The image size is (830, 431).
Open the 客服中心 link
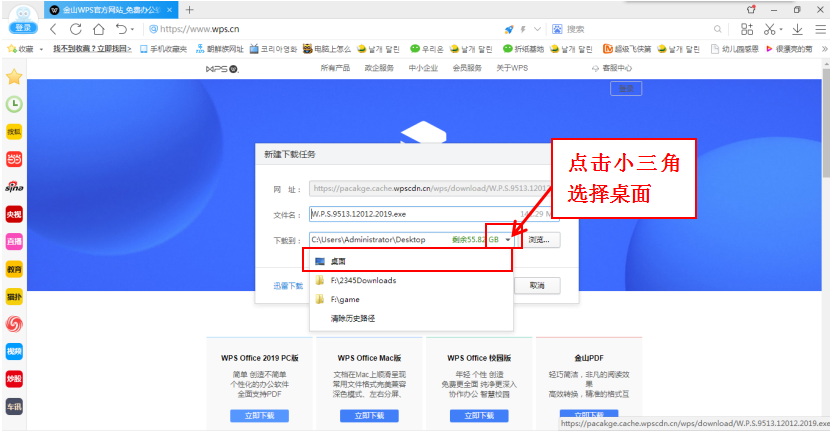coord(612,68)
